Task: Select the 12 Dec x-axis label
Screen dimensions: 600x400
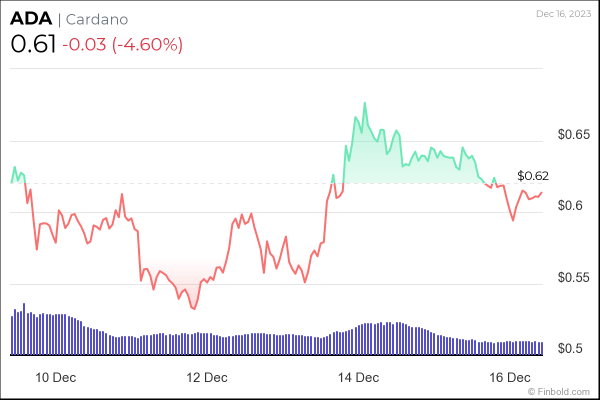Action: tap(206, 378)
